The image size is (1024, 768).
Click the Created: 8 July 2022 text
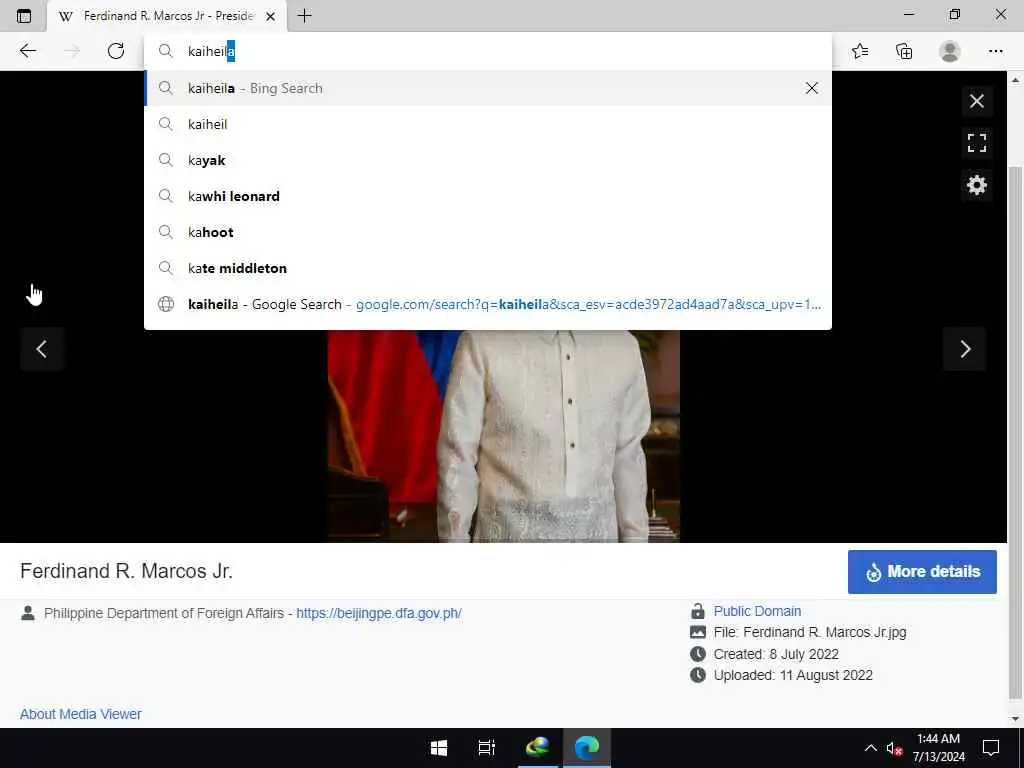(776, 654)
